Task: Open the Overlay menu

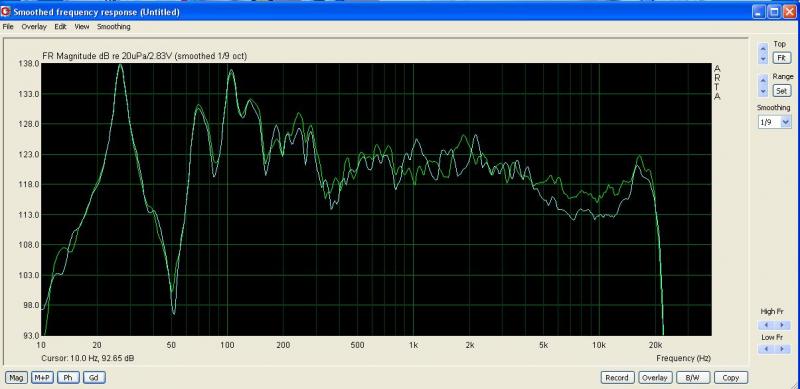Action: point(34,27)
